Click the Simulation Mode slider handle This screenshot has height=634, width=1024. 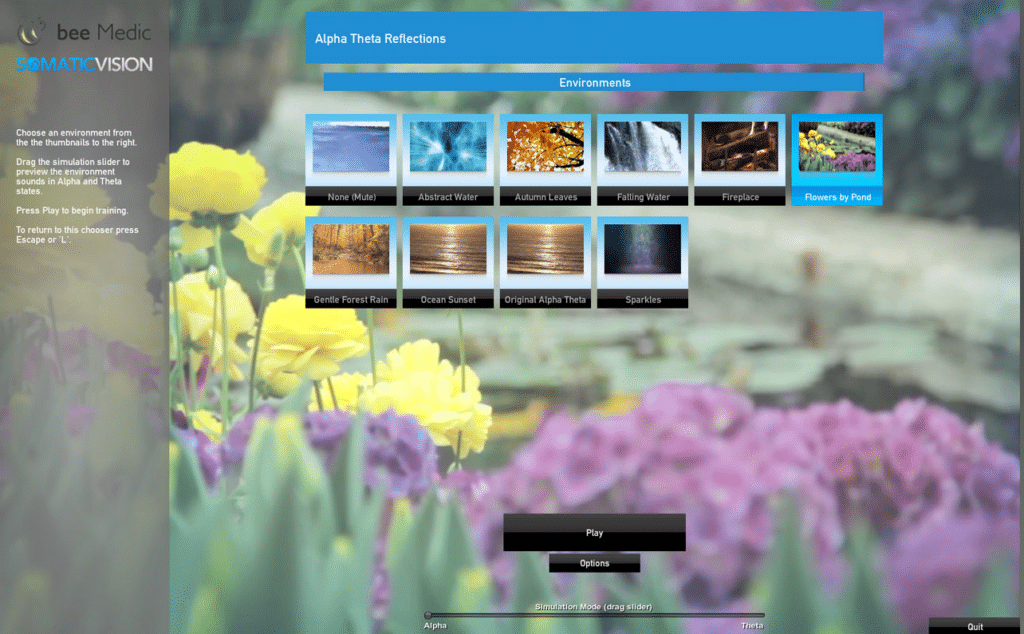coord(428,615)
